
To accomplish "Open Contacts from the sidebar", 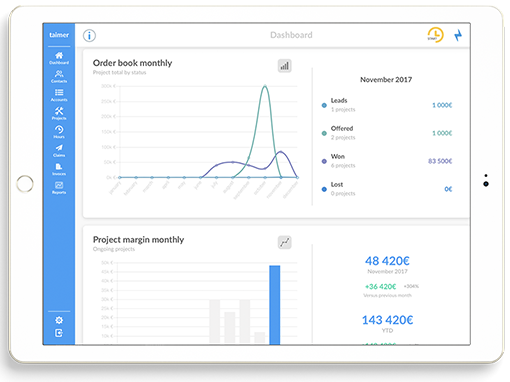I will click(x=59, y=76).
